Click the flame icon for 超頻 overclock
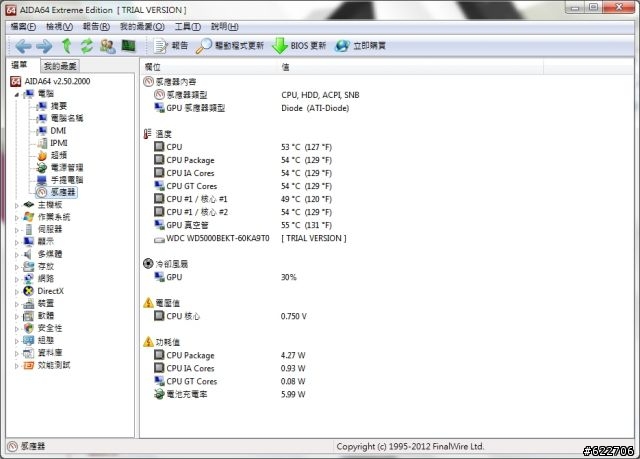The width and height of the screenshot is (640, 459). tap(42, 155)
